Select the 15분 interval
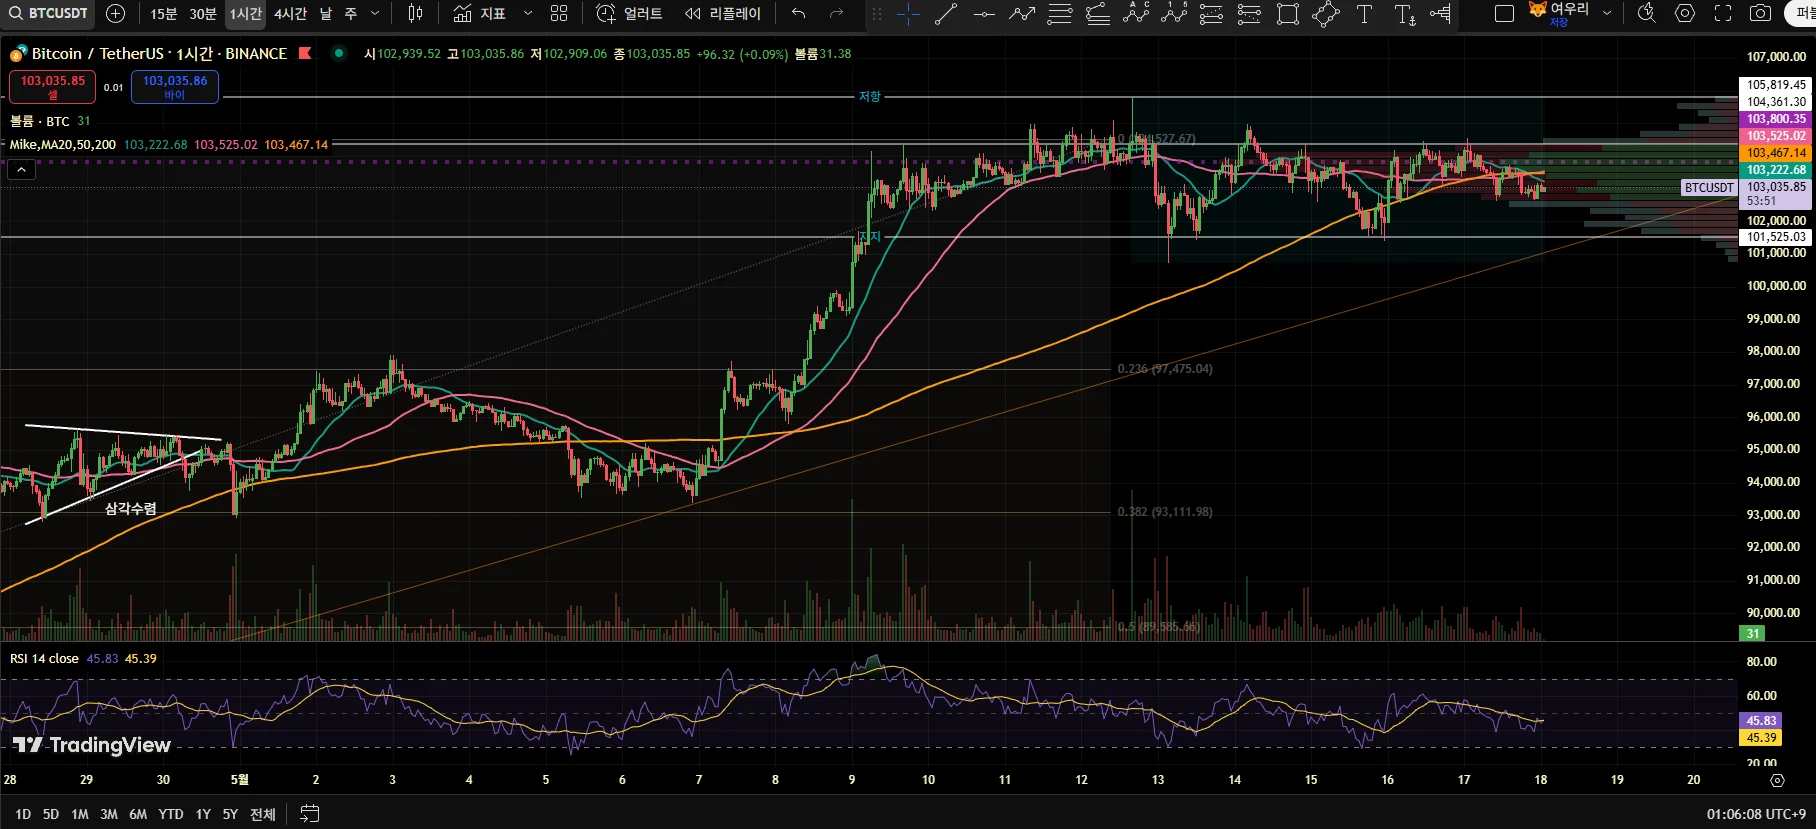This screenshot has height=829, width=1816. [x=163, y=14]
